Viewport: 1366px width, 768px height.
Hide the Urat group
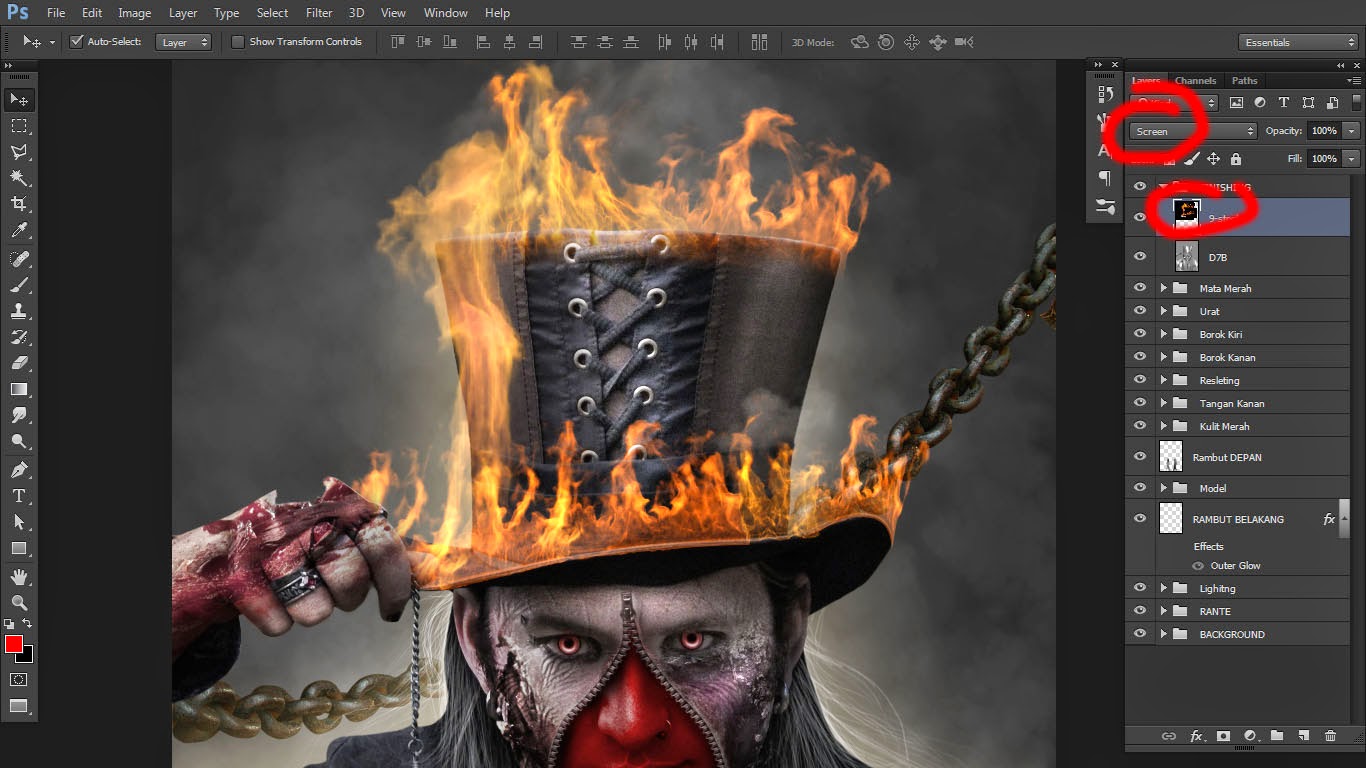click(x=1140, y=311)
